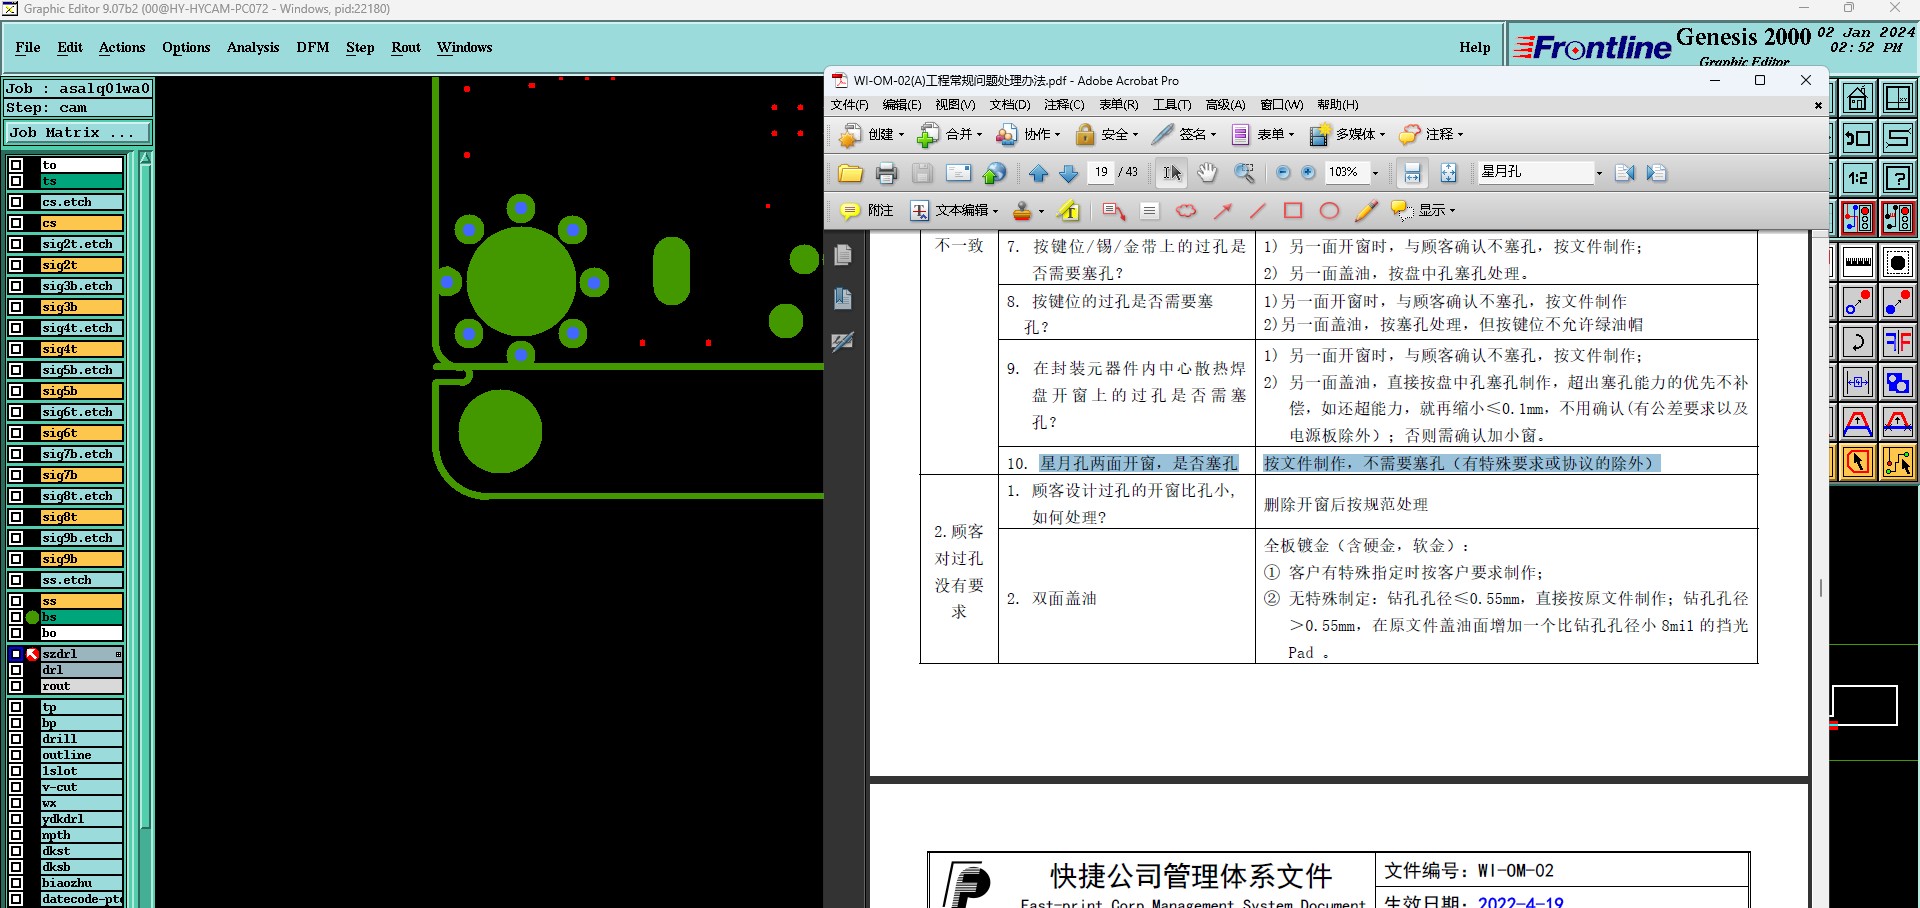1920x908 pixels.
Task: Toggle the checkbox for layer rout
Action: 16,686
